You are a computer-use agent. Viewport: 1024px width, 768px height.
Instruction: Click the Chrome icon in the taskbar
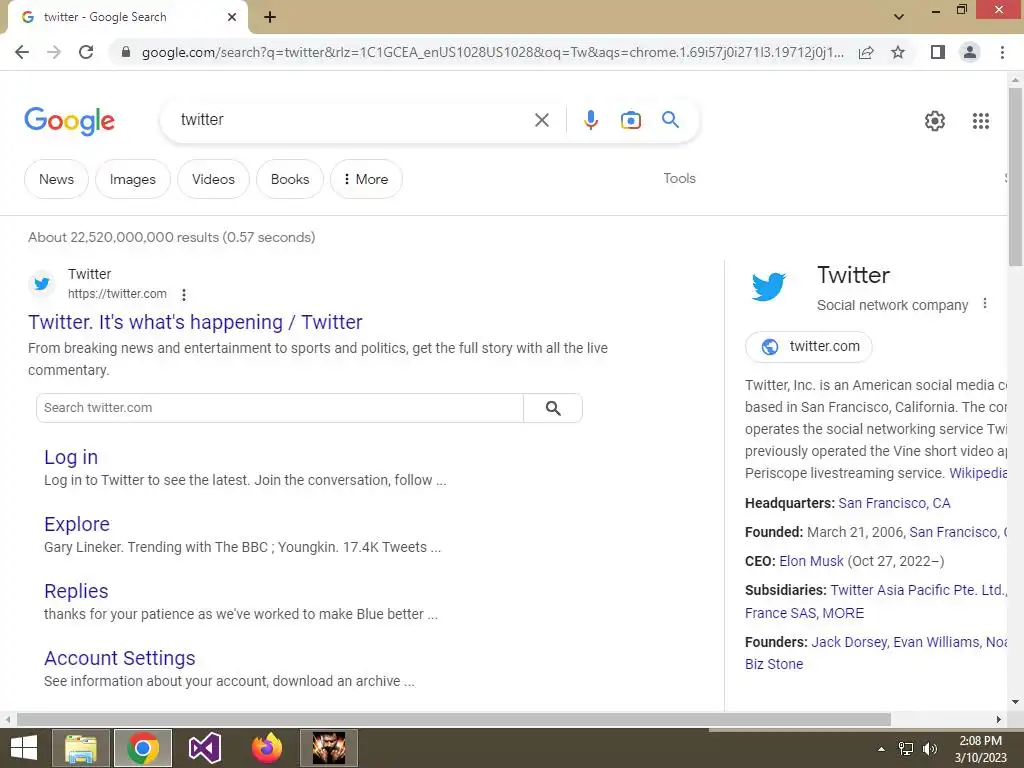click(143, 748)
